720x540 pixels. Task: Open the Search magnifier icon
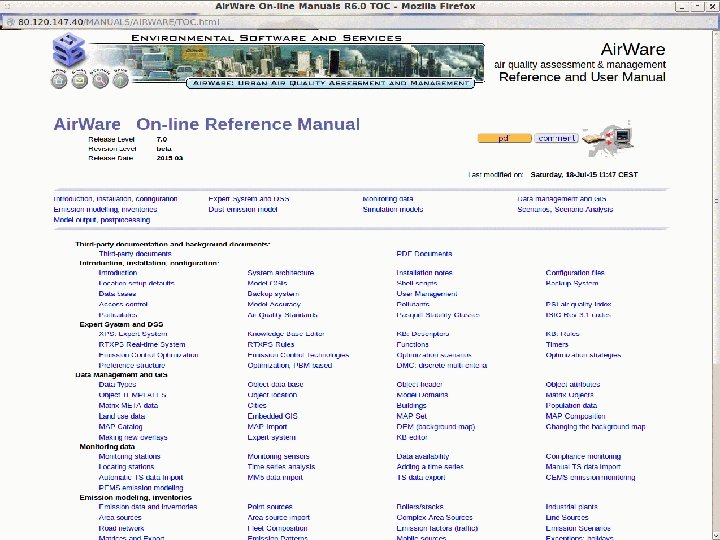pyautogui.click(x=100, y=80)
